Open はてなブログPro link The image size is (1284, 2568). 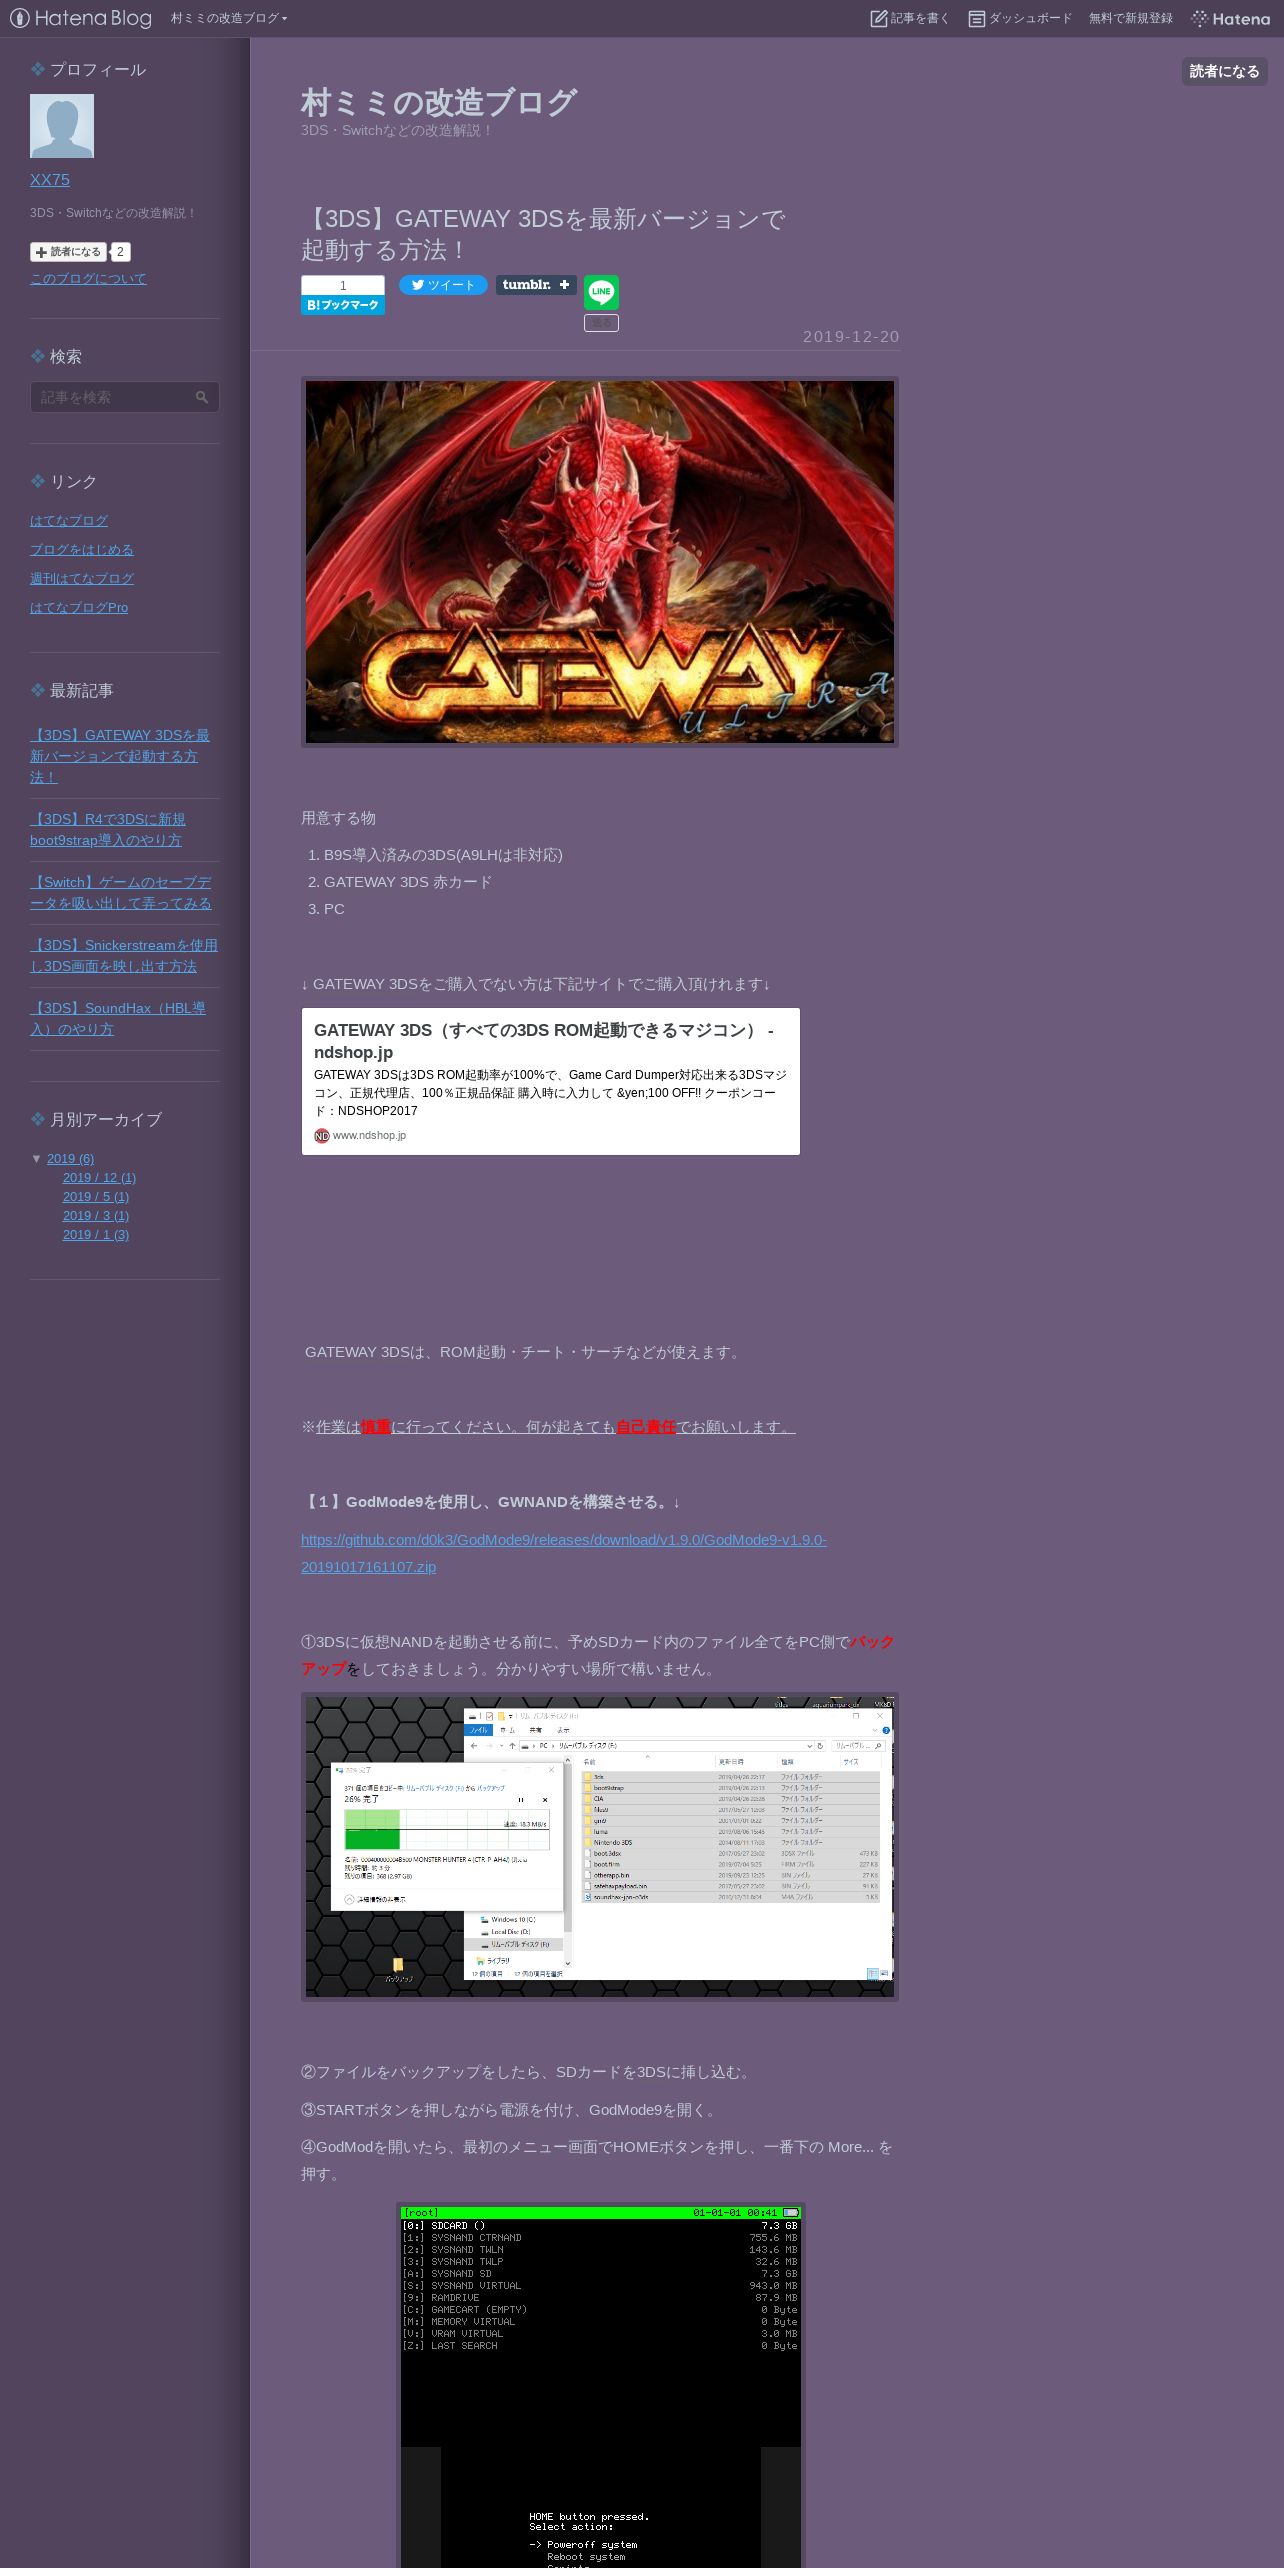79,608
